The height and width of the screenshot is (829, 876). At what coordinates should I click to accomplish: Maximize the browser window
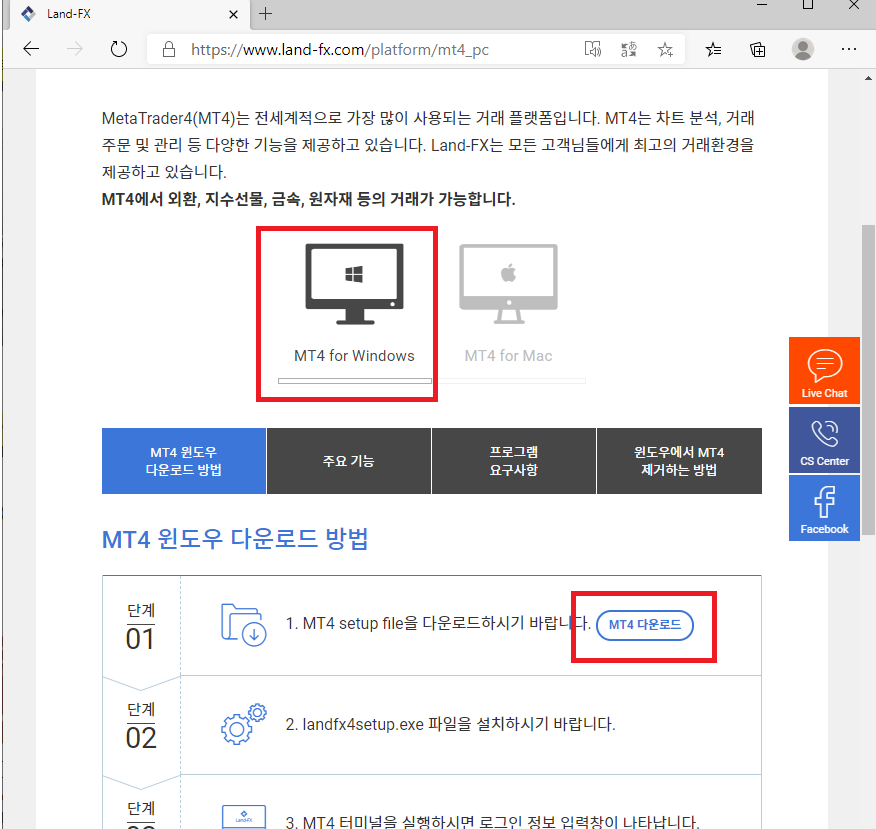click(x=808, y=5)
